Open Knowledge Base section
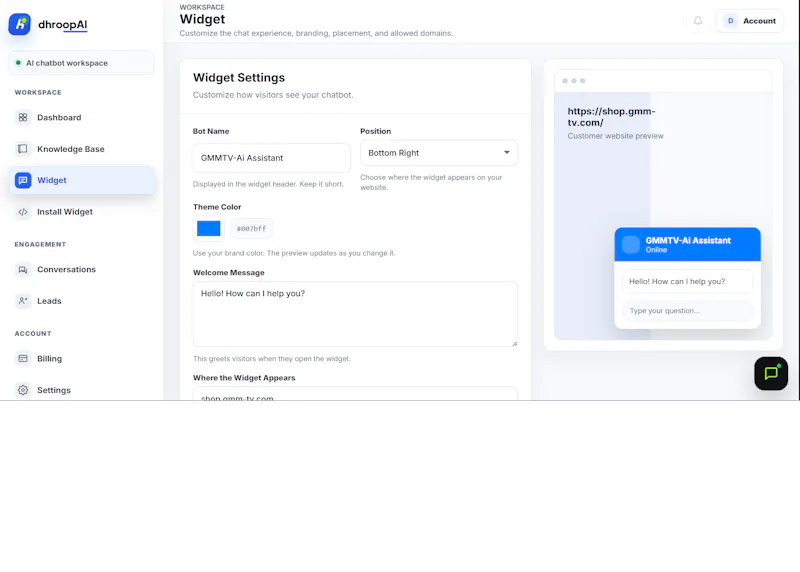Image resolution: width=800 pixels, height=572 pixels. pyautogui.click(x=81, y=149)
